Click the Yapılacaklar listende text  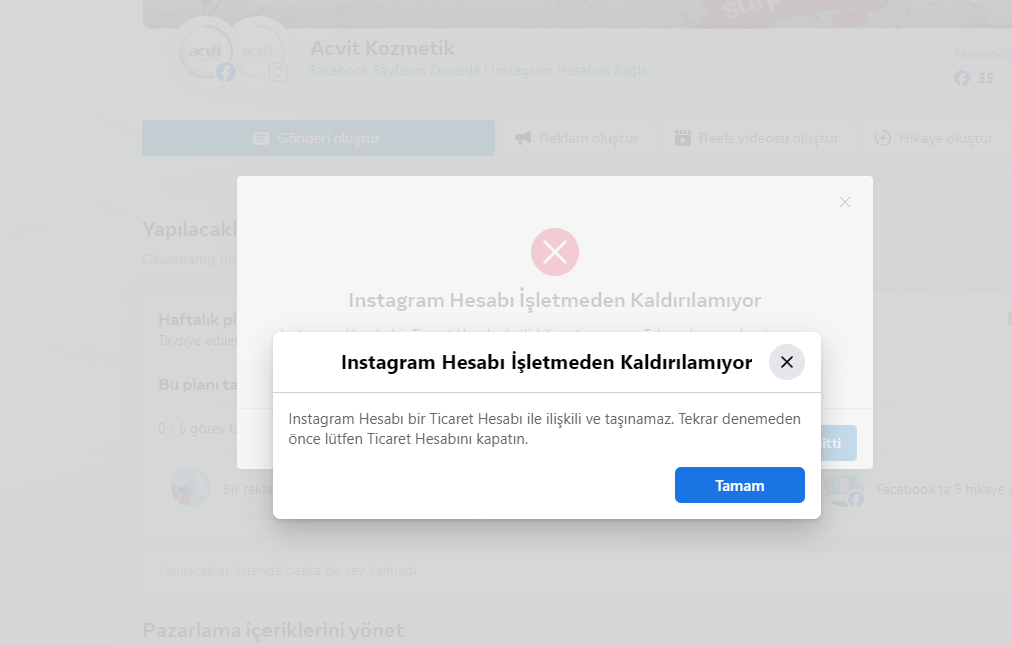tap(289, 571)
